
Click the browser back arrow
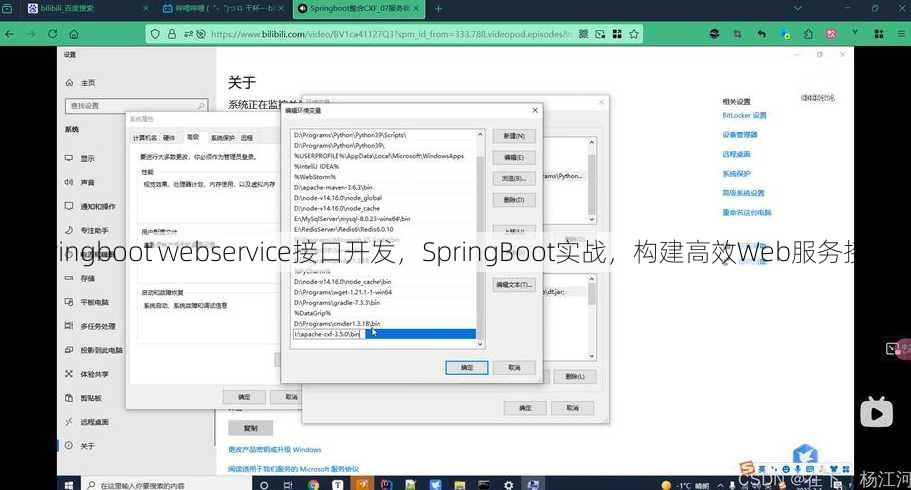[9, 34]
